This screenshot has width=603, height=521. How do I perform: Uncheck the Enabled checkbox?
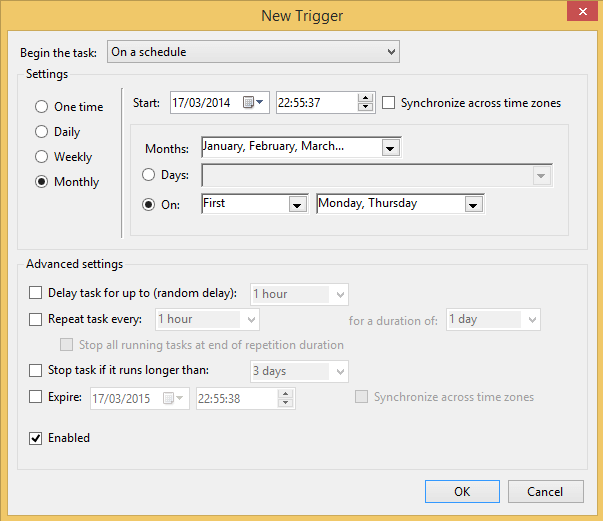click(x=36, y=438)
